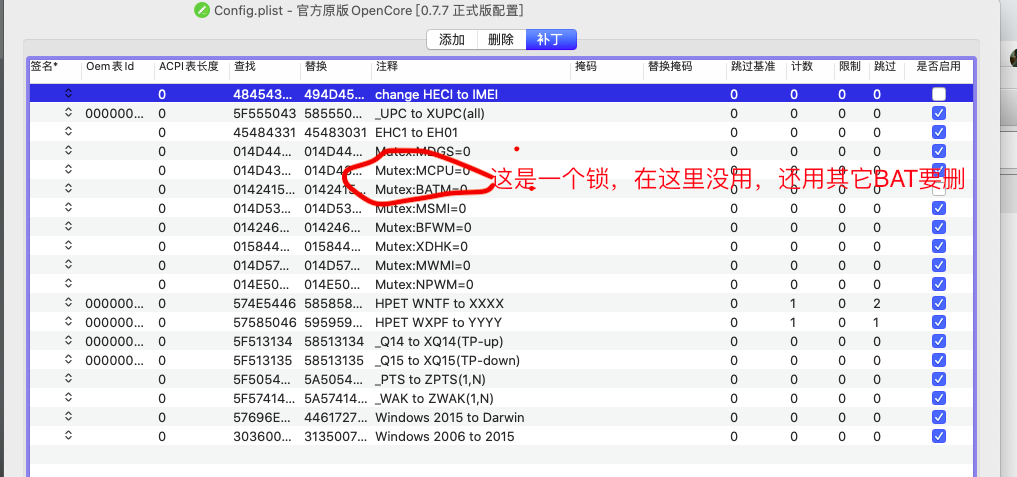The width and height of the screenshot is (1017, 477).
Task: Open signature stepper for change HECI to IMEI row
Action: click(69, 93)
